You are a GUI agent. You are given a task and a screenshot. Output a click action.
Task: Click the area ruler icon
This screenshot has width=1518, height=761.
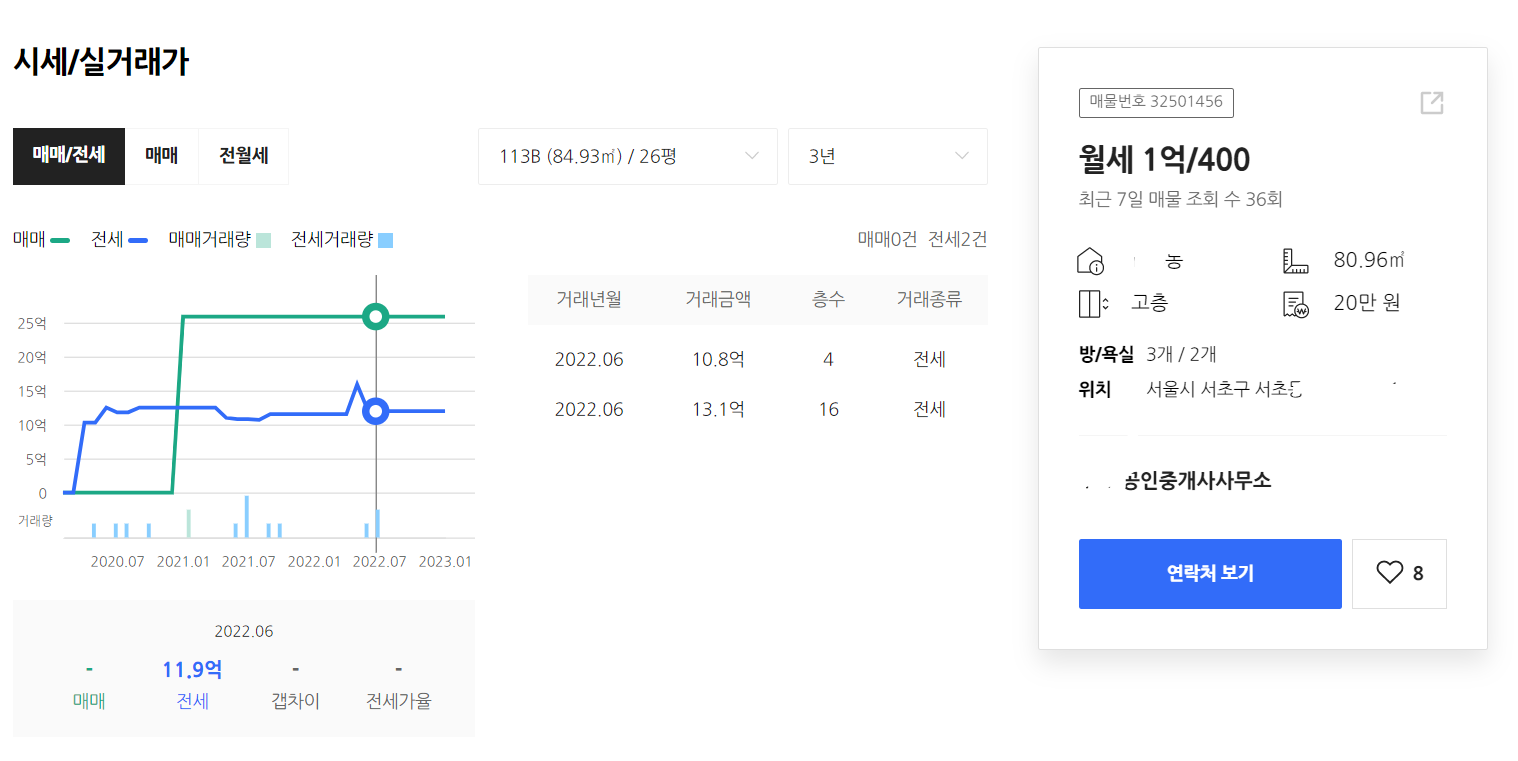[1296, 261]
